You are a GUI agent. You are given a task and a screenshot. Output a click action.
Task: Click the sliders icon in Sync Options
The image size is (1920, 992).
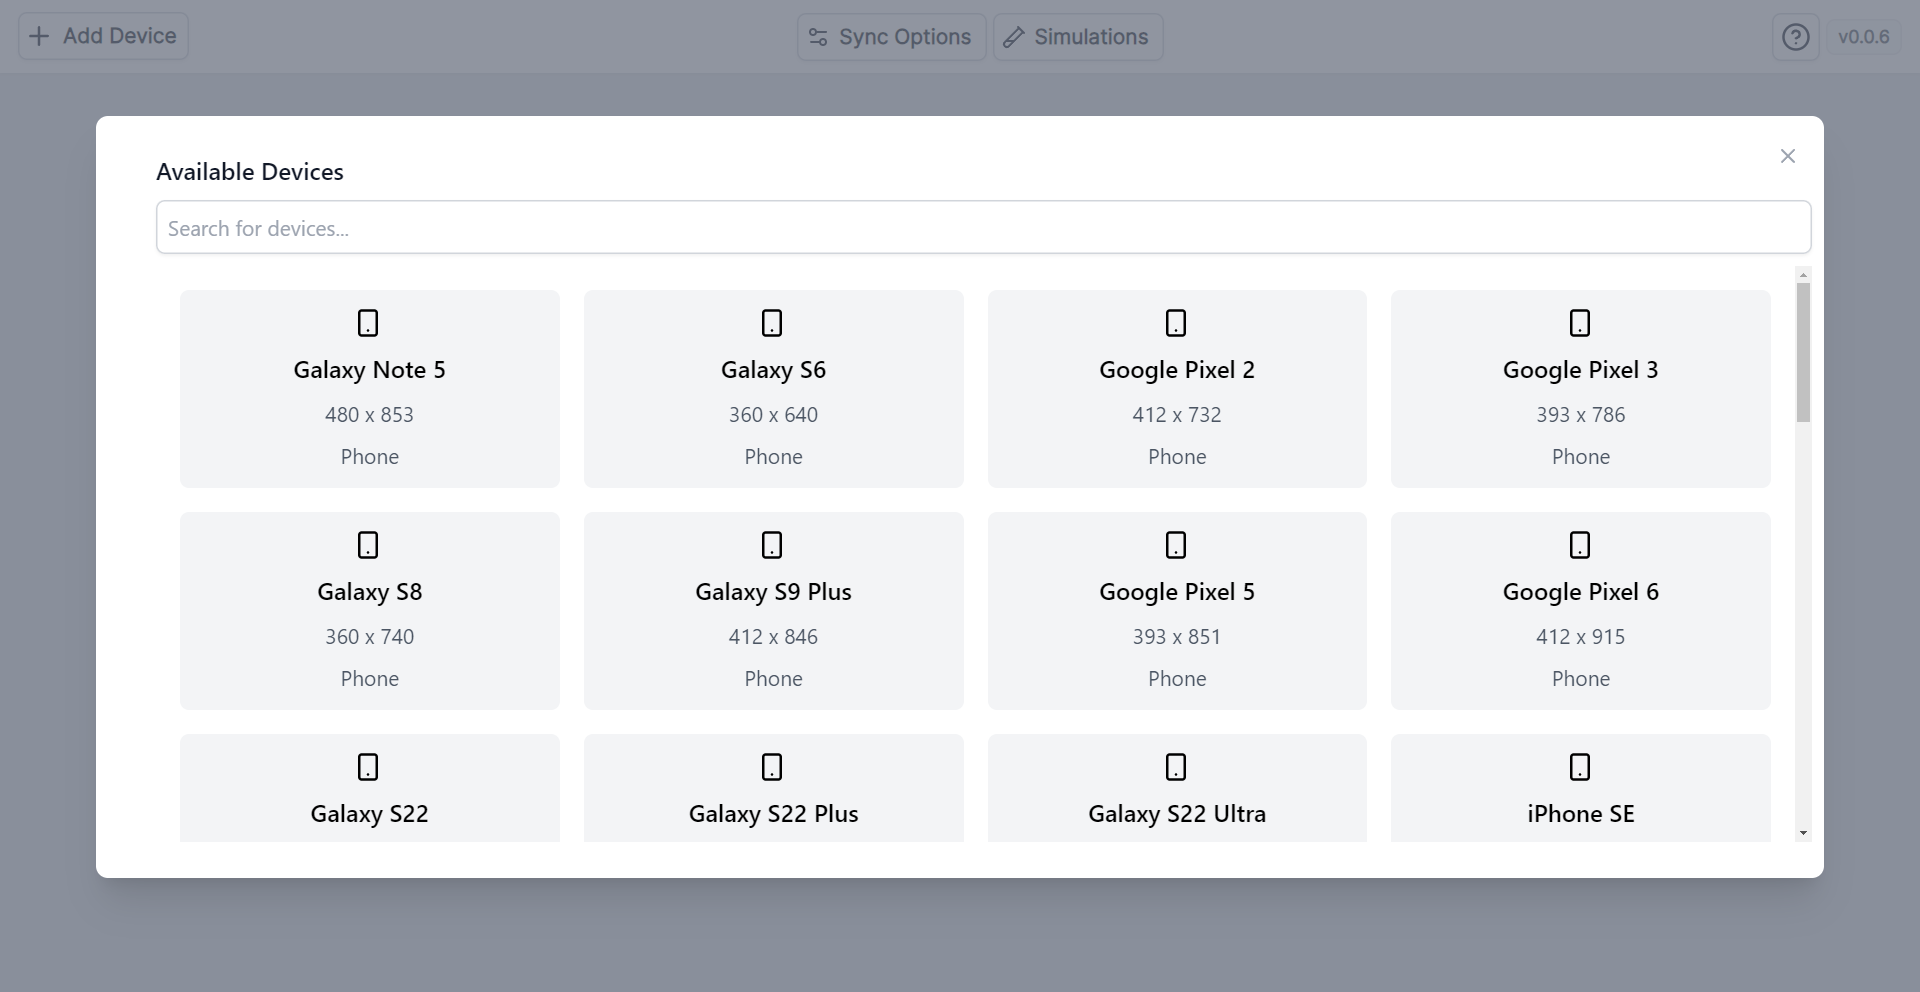coord(818,37)
